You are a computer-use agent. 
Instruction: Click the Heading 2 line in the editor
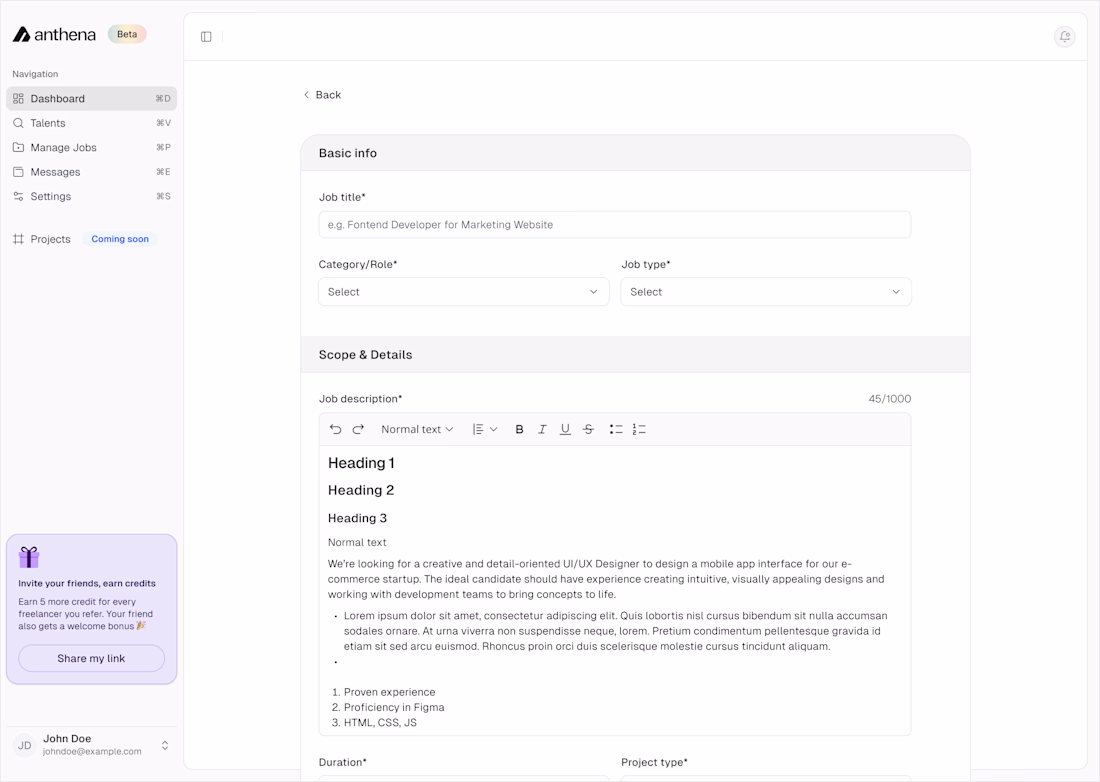tap(361, 490)
